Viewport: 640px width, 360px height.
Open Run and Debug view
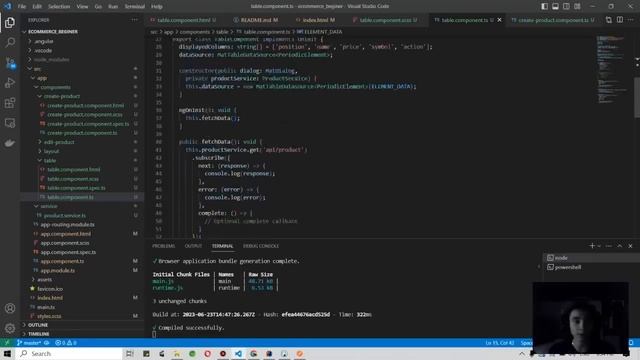pyautogui.click(x=10, y=82)
